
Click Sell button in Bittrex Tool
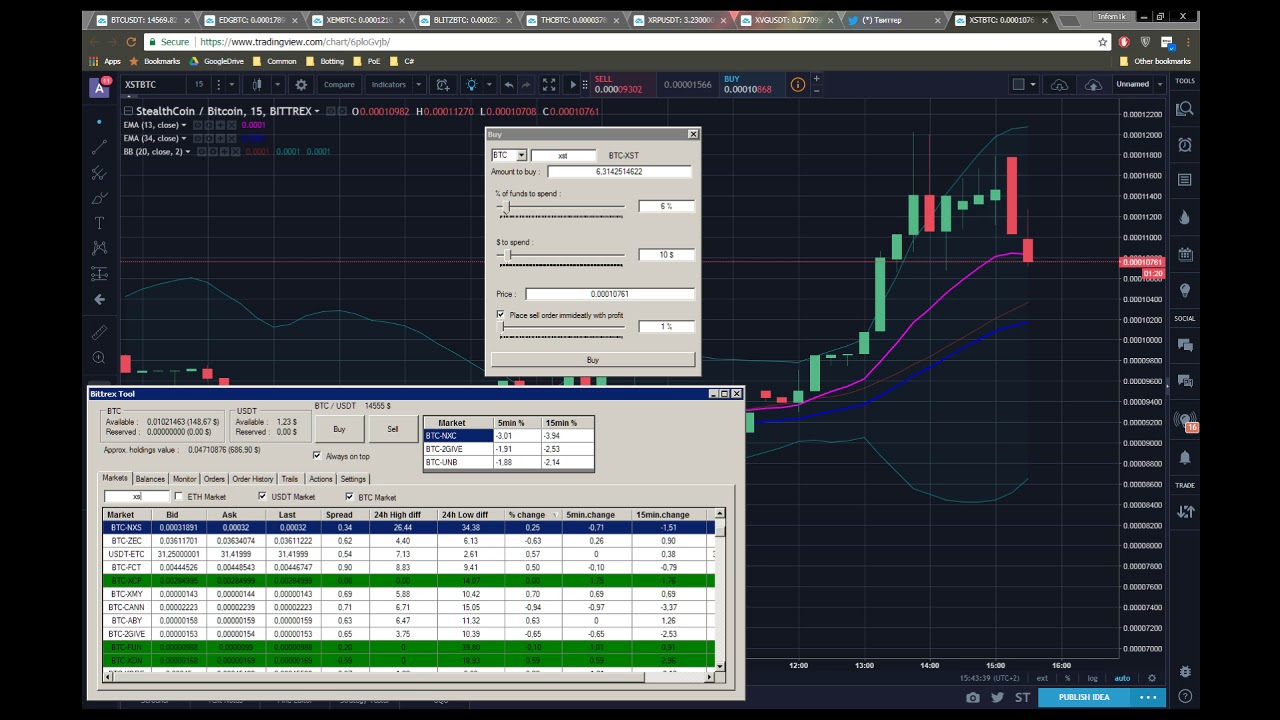pos(392,429)
